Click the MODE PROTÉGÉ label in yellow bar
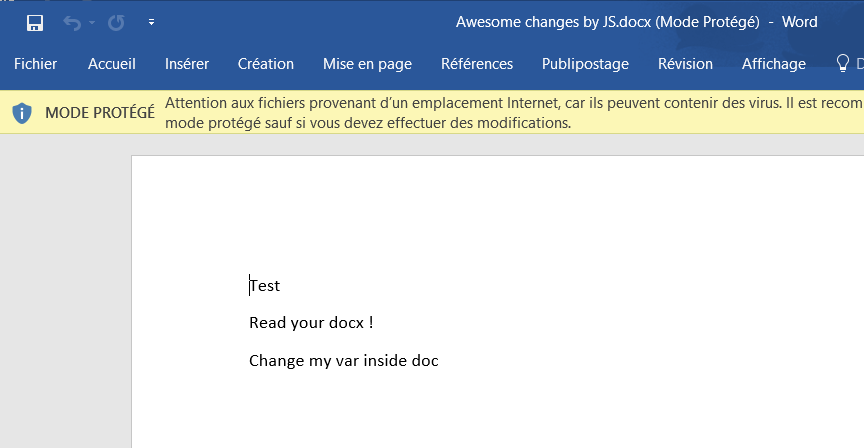Image resolution: width=864 pixels, height=448 pixels. pyautogui.click(x=100, y=113)
